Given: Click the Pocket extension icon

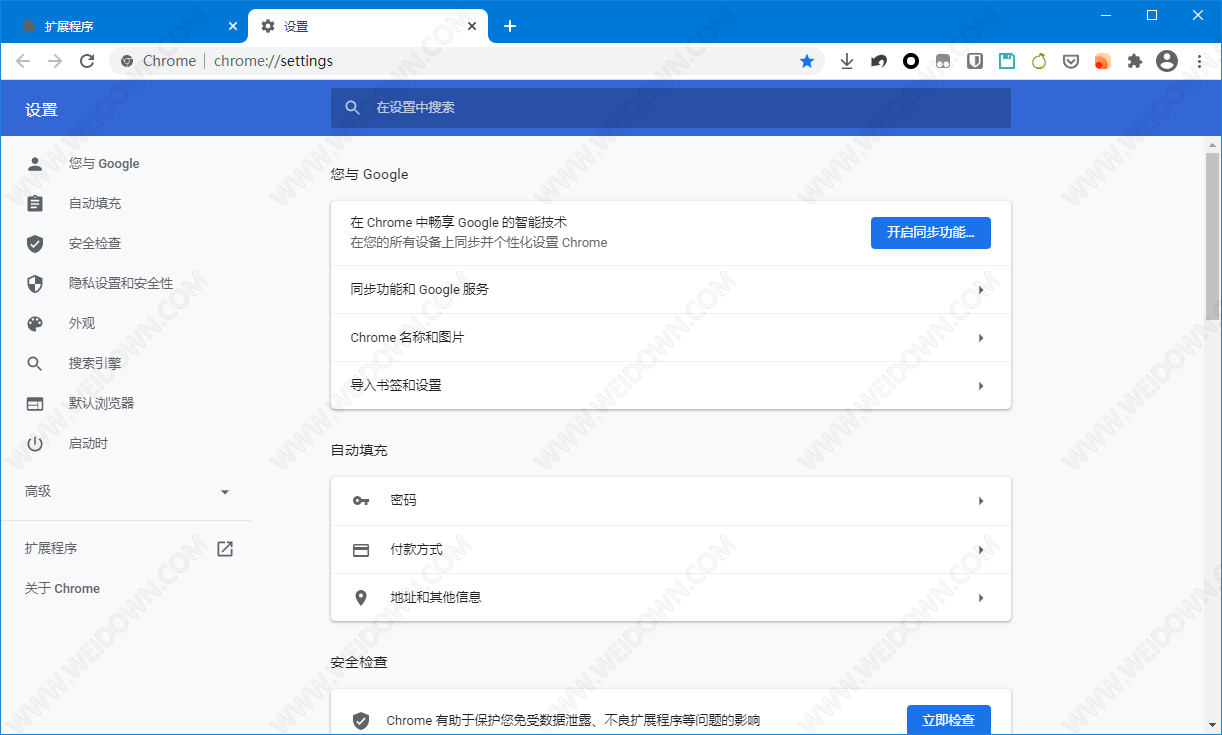Looking at the screenshot, I should (x=1071, y=61).
